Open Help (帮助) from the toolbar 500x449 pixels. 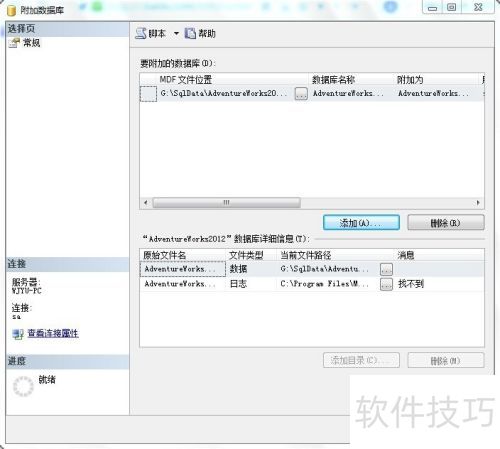(x=200, y=33)
